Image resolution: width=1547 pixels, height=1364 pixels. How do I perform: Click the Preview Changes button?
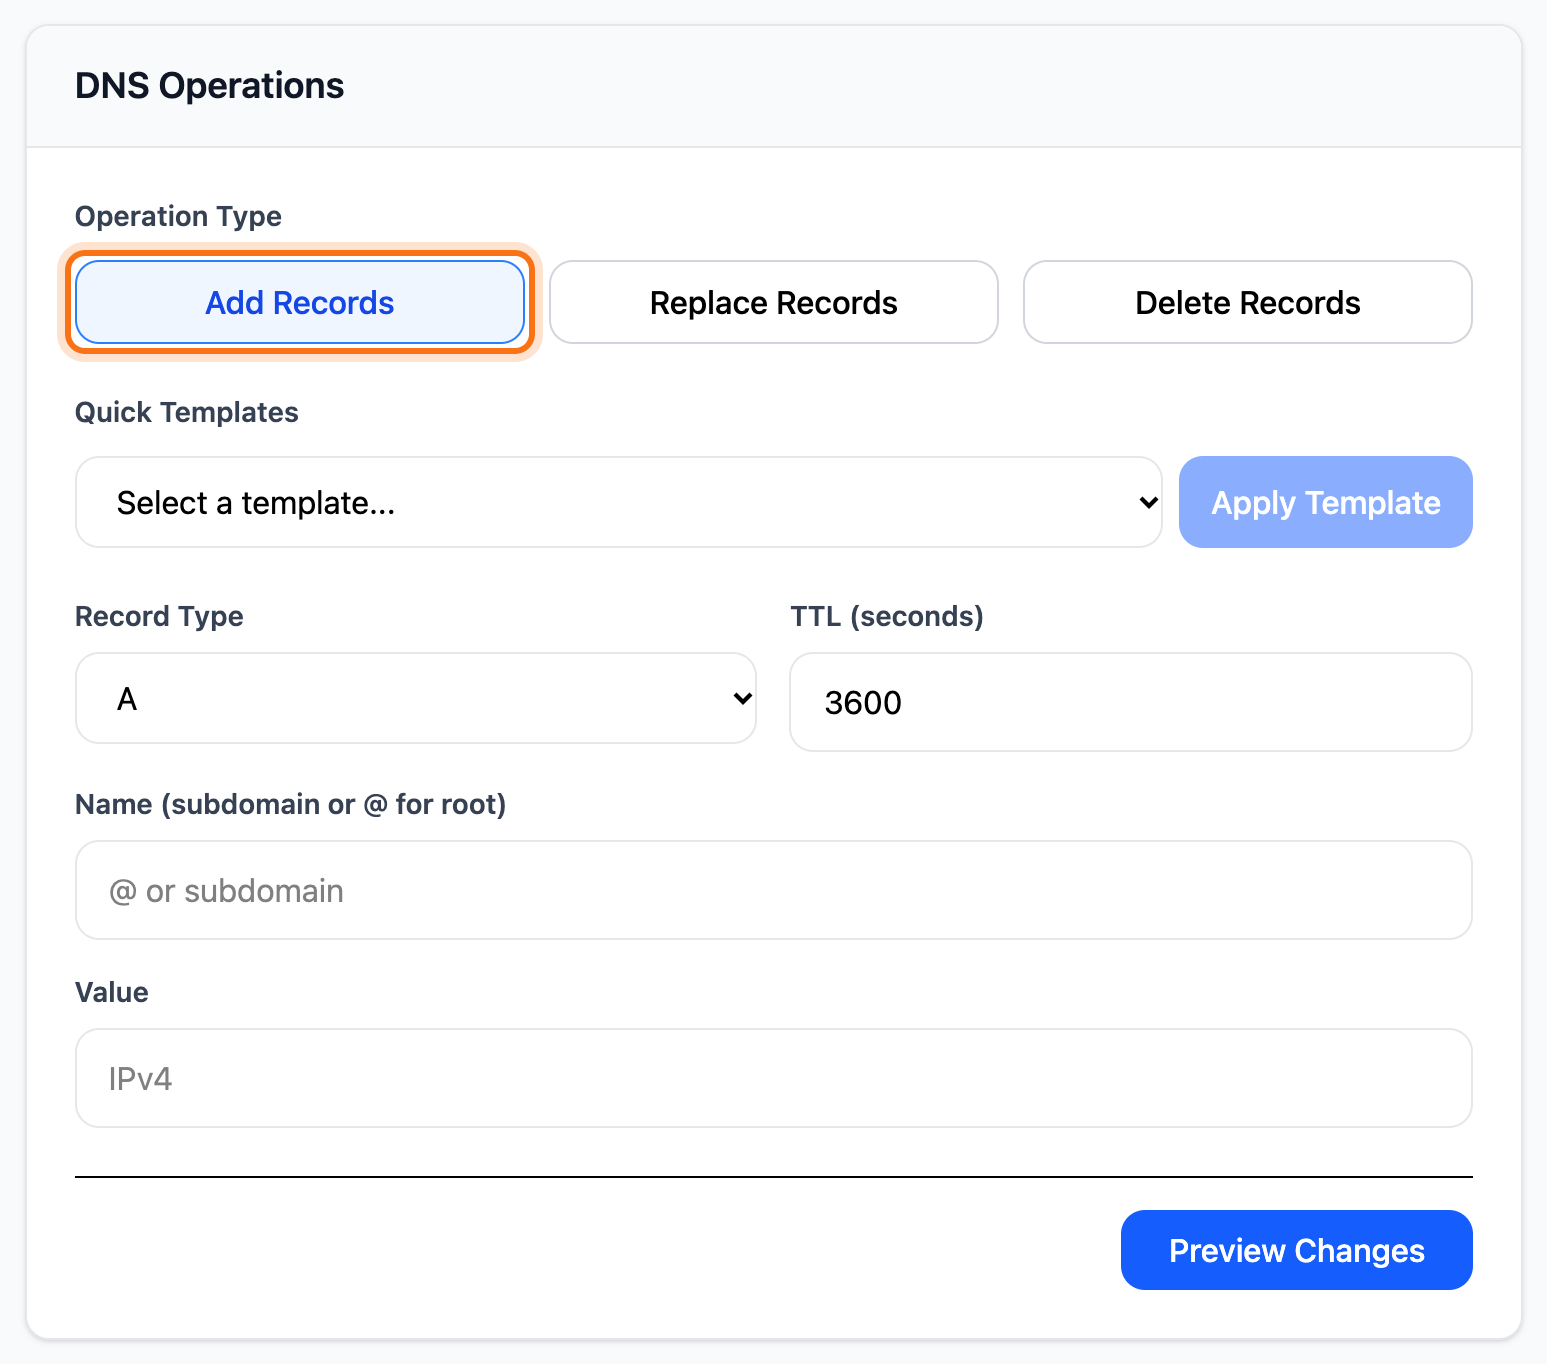coord(1297,1250)
